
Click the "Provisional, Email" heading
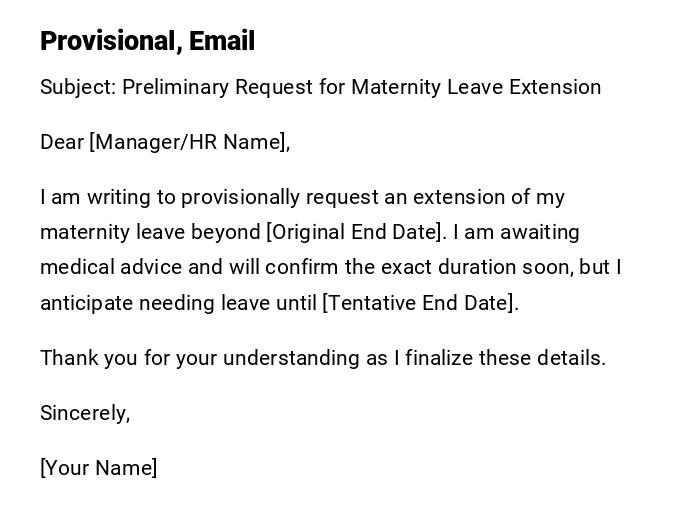pos(147,41)
